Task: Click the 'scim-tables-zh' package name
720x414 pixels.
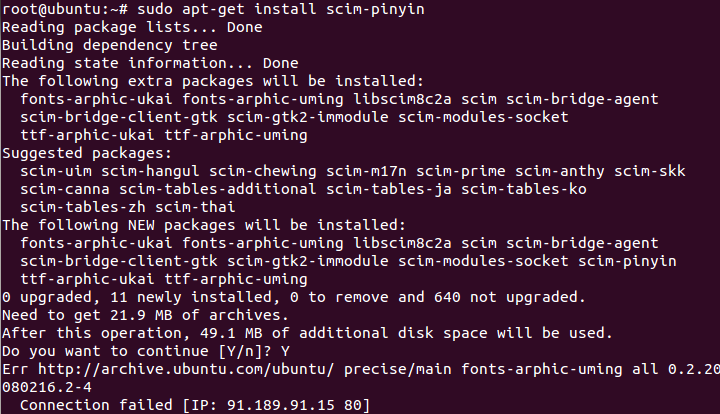Action: tap(83, 207)
